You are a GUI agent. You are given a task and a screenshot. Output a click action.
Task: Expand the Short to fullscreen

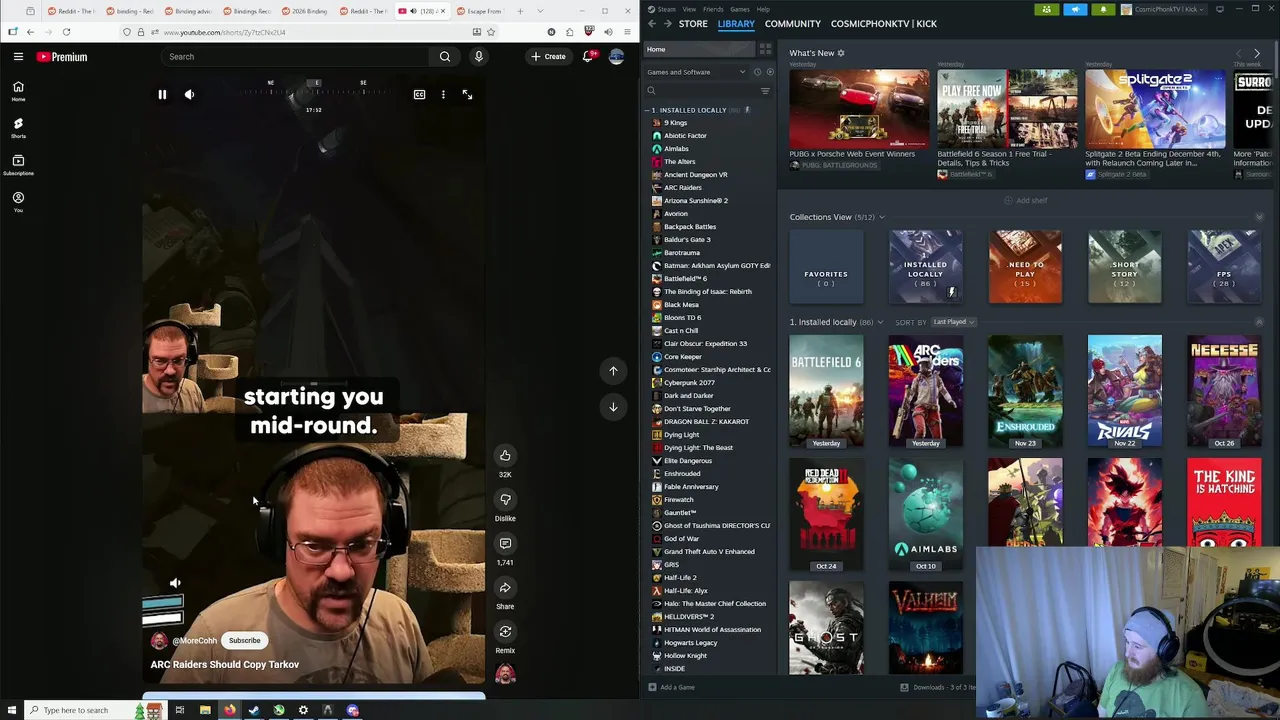pos(467,94)
